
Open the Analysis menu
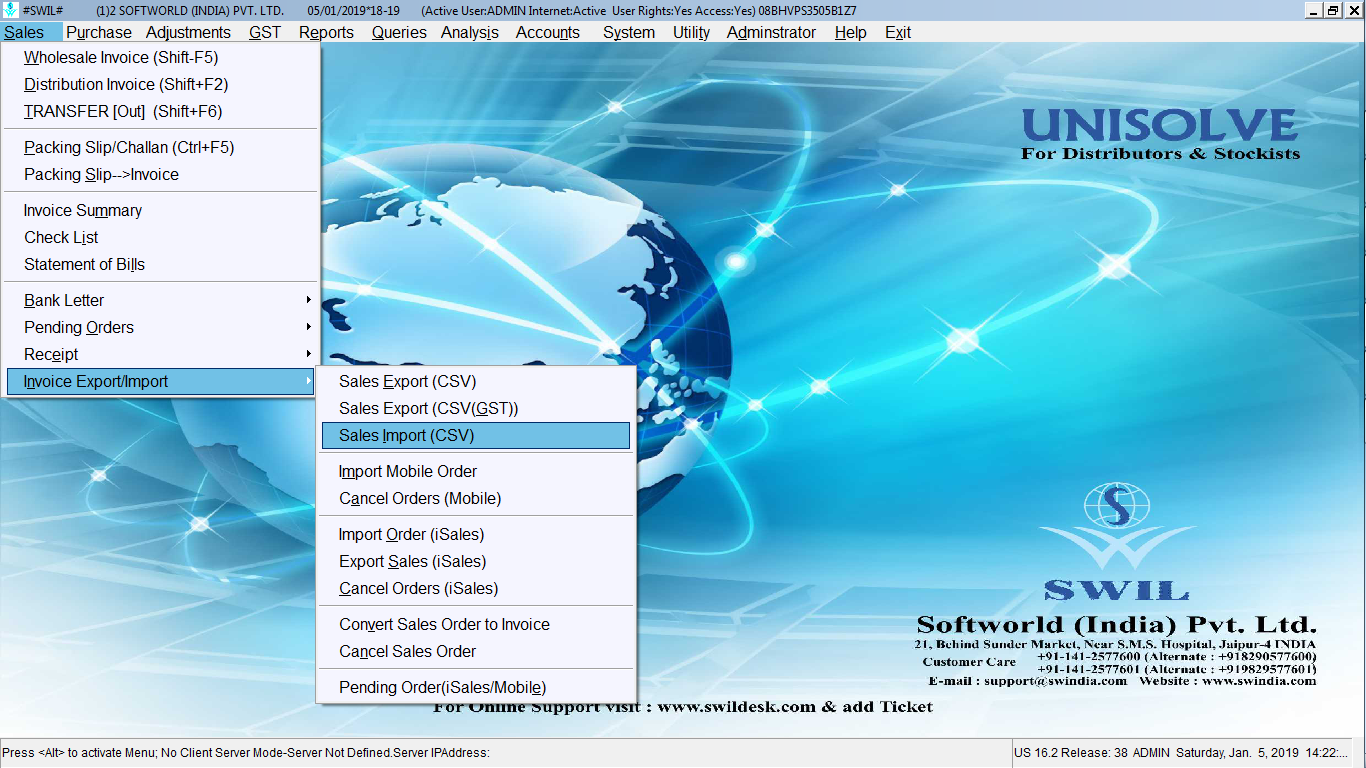tap(470, 32)
